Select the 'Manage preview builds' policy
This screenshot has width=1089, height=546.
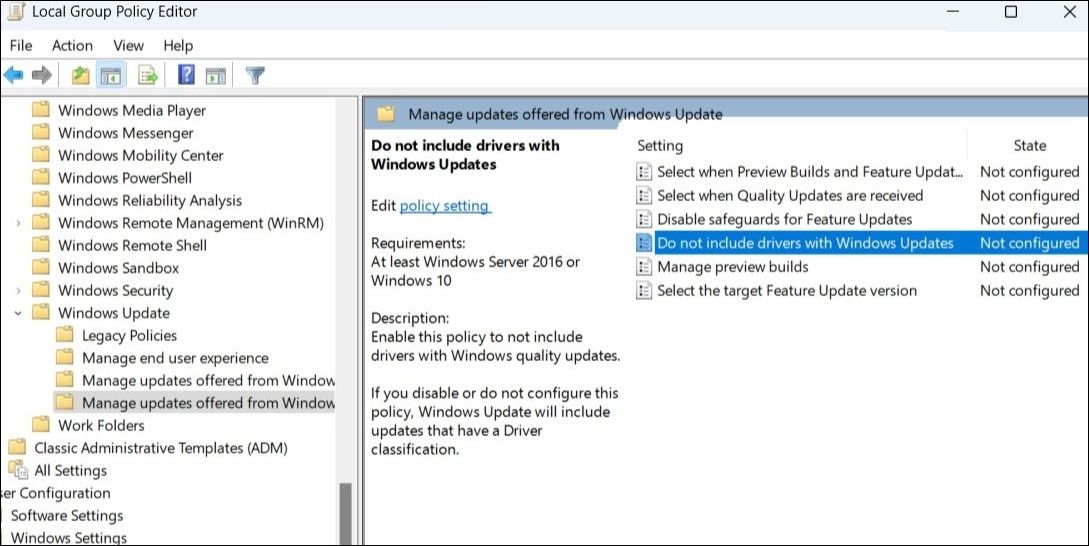click(x=732, y=267)
